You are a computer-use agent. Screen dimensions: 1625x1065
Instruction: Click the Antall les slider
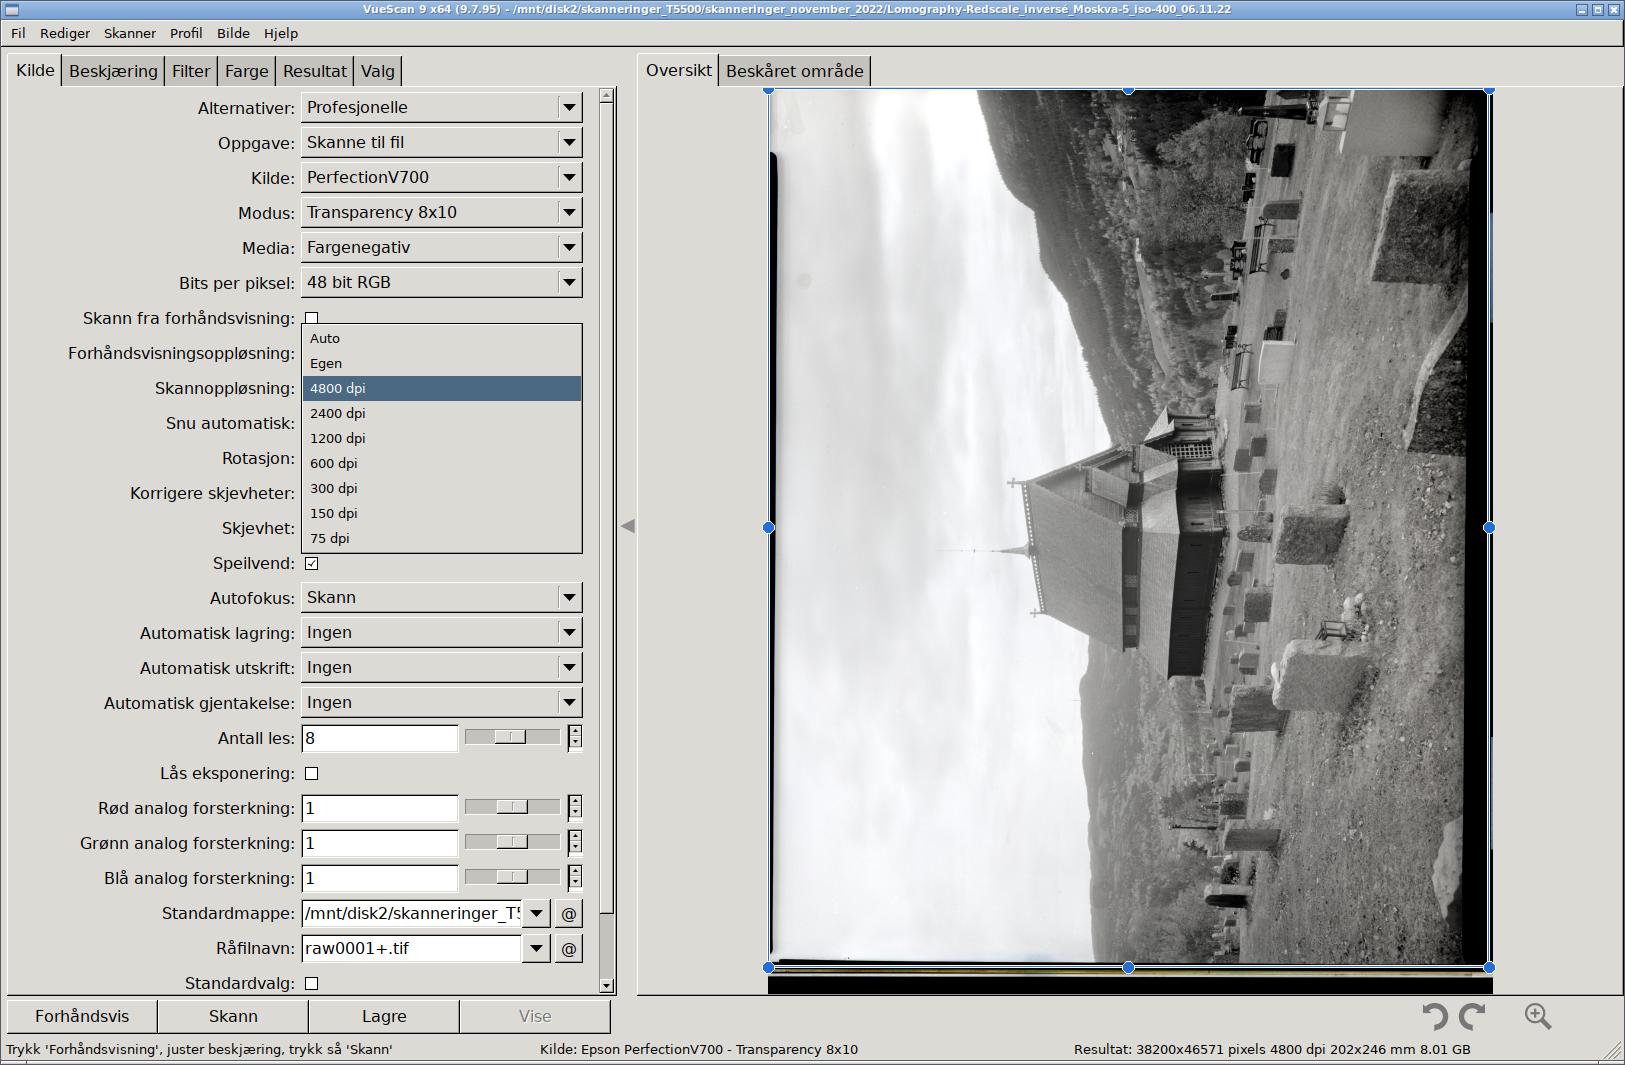coord(512,737)
